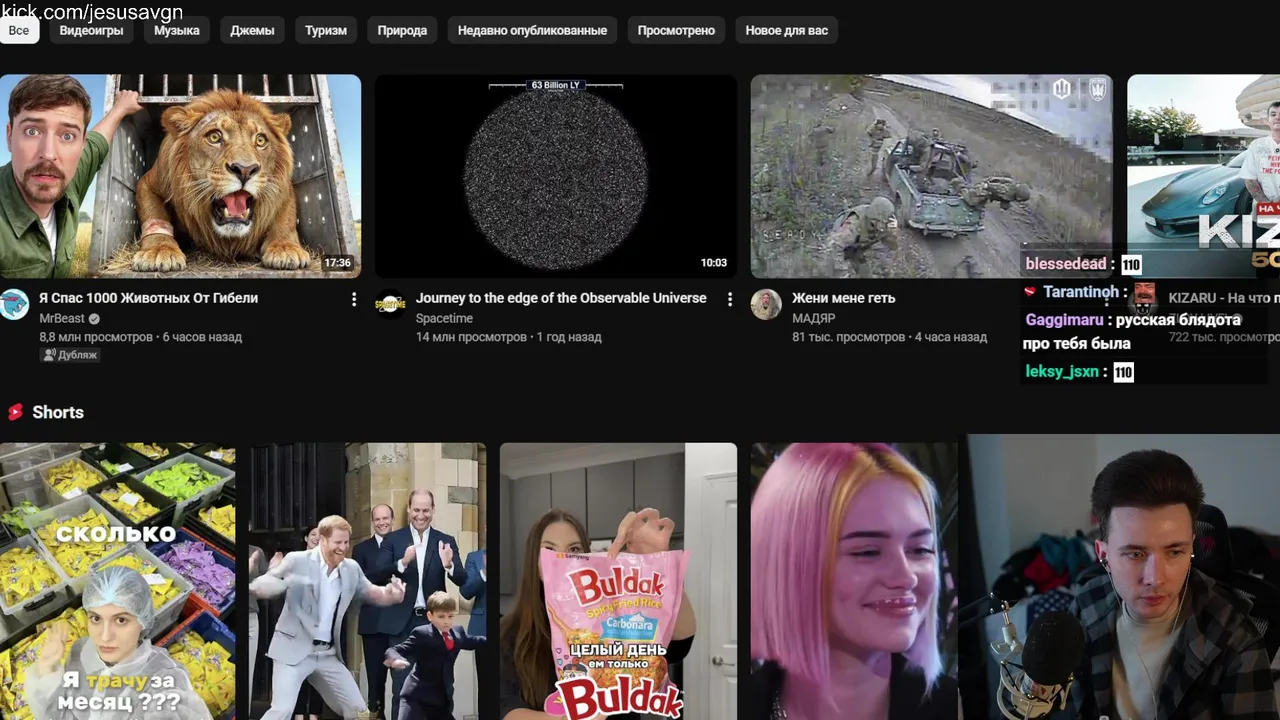1280x720 pixels.
Task: Open MrBeast lion video thumbnail
Action: [x=180, y=176]
